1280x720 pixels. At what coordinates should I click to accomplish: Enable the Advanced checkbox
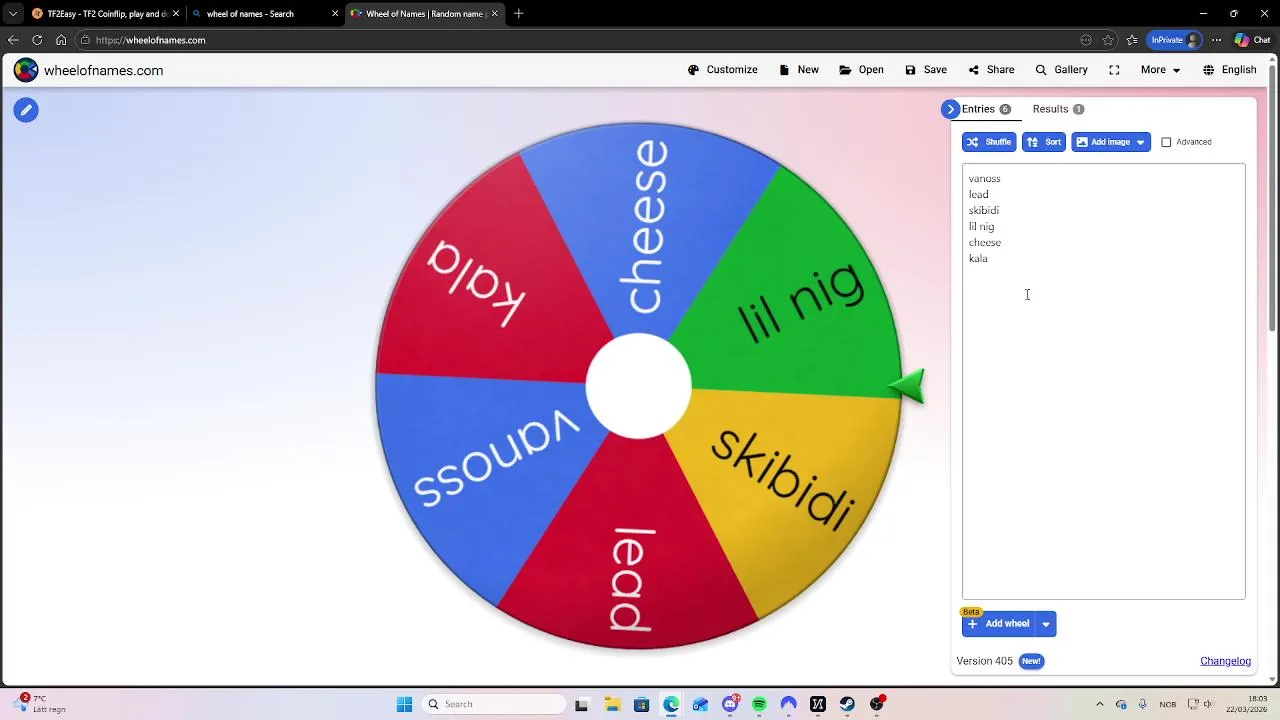coord(1166,142)
